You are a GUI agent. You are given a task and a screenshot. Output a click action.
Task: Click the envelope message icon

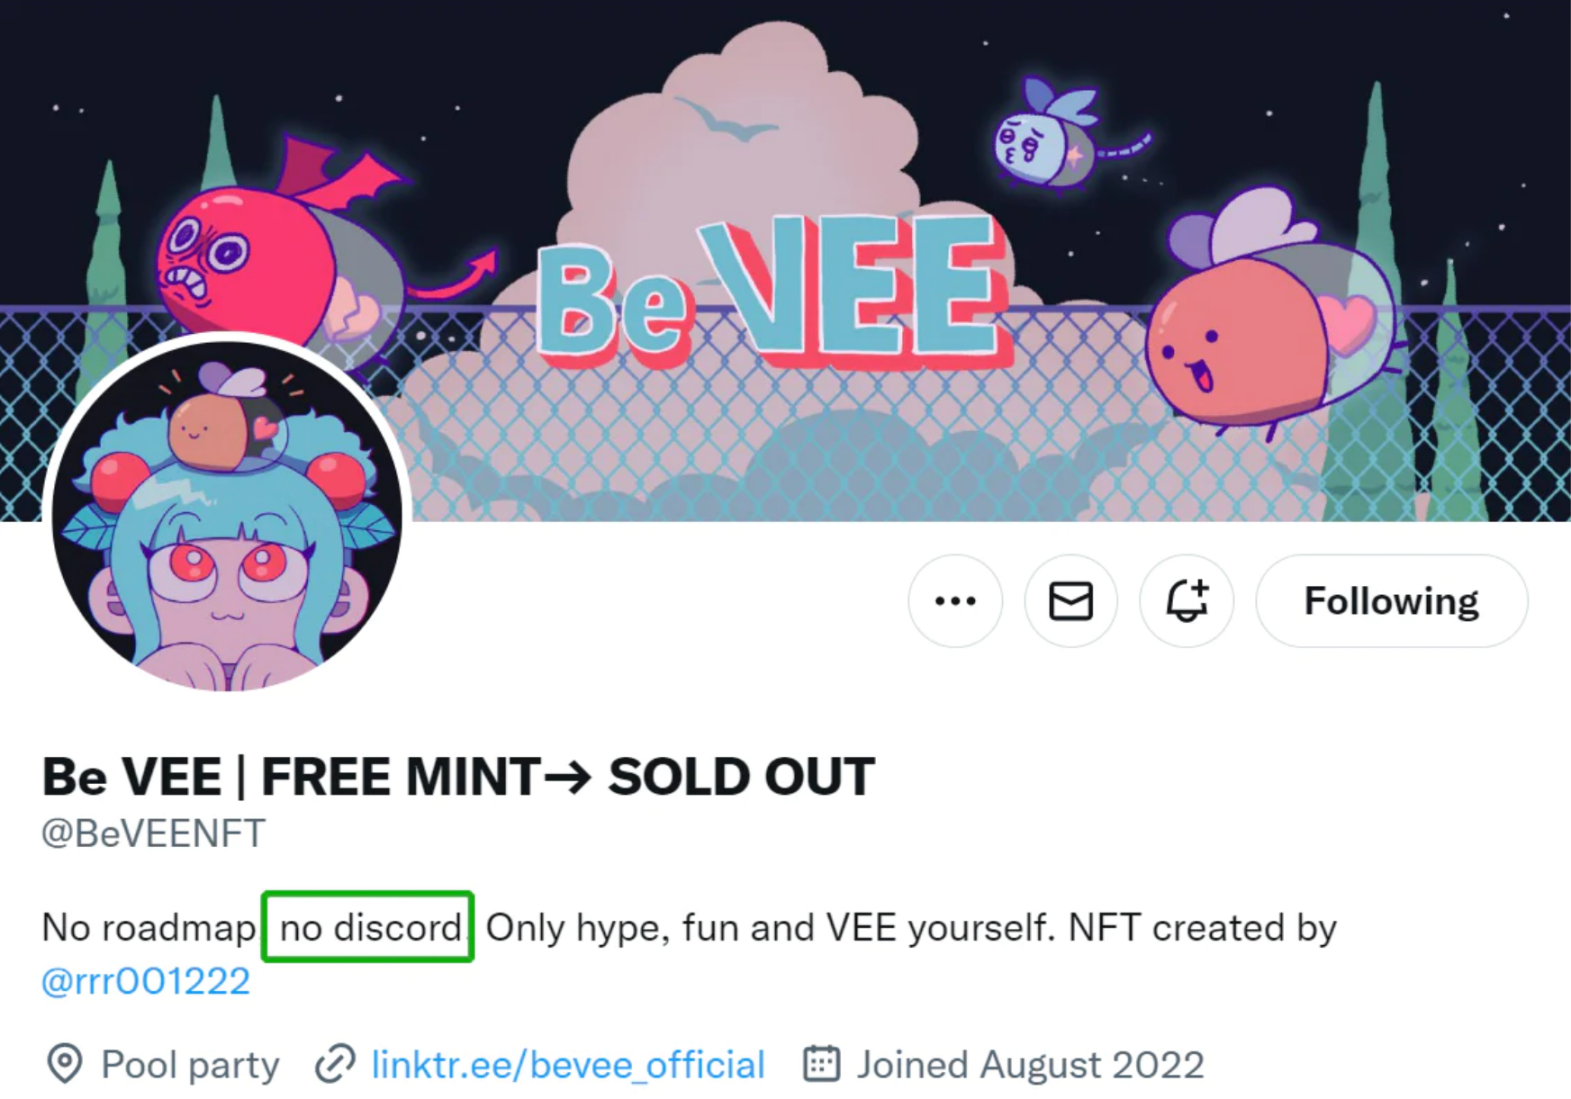click(1070, 601)
